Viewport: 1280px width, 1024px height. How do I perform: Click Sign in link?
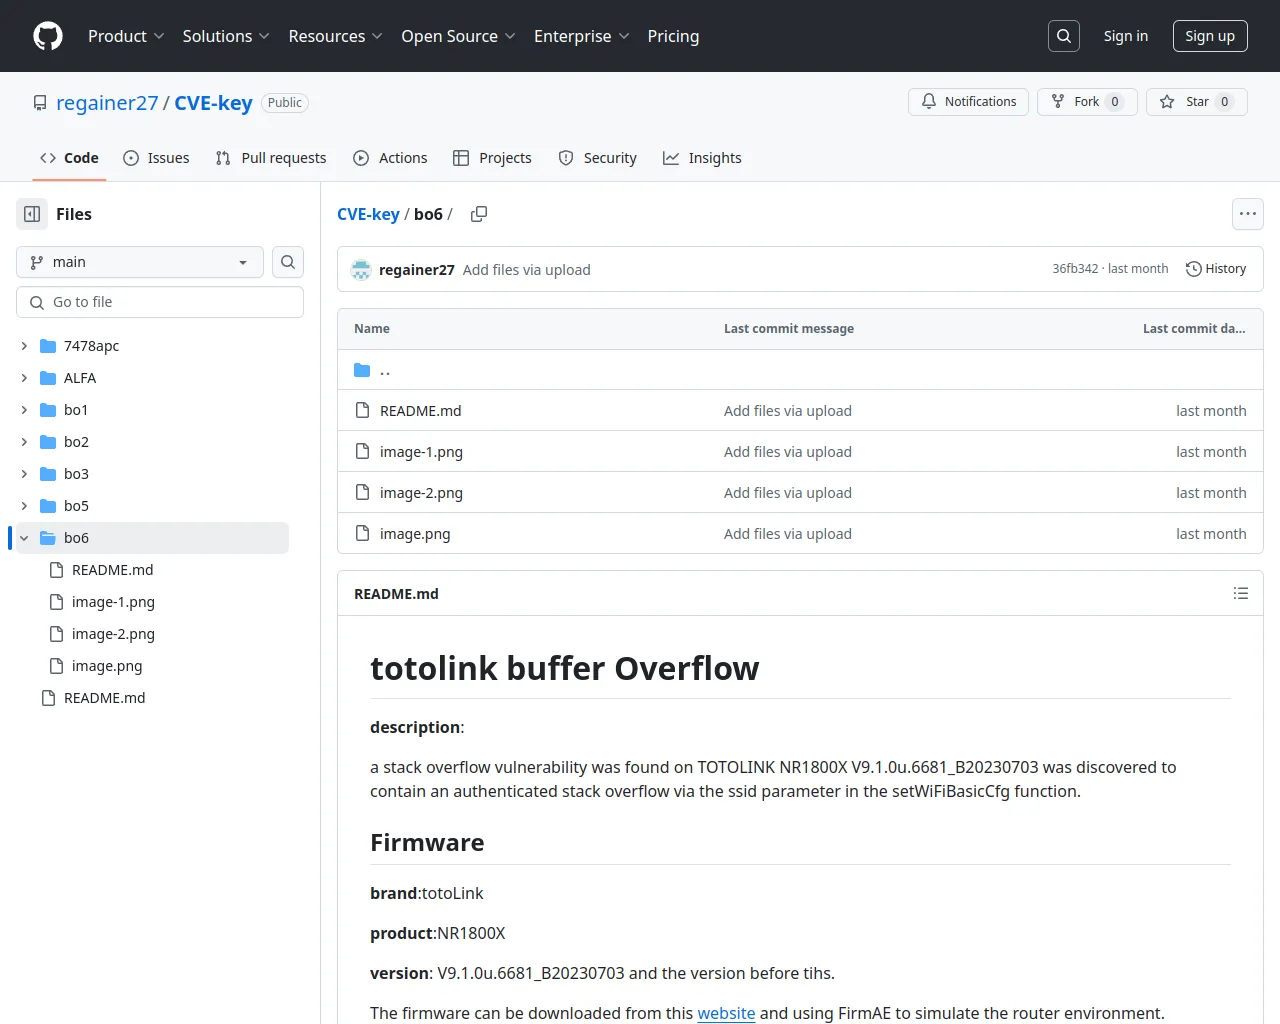(x=1126, y=36)
